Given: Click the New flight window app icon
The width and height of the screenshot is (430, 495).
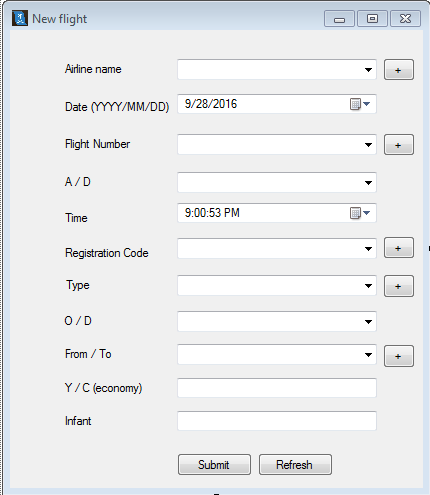Looking at the screenshot, I should coord(20,18).
